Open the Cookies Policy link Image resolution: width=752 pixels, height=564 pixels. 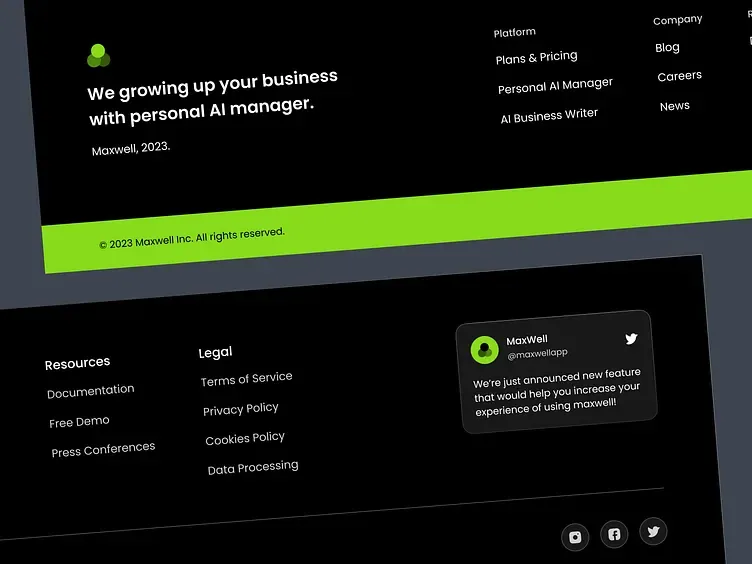(245, 438)
